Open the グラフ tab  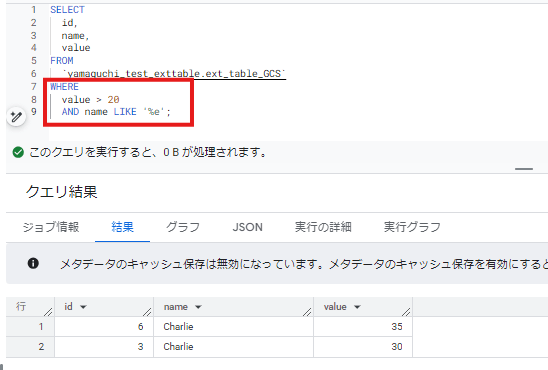[x=183, y=227]
